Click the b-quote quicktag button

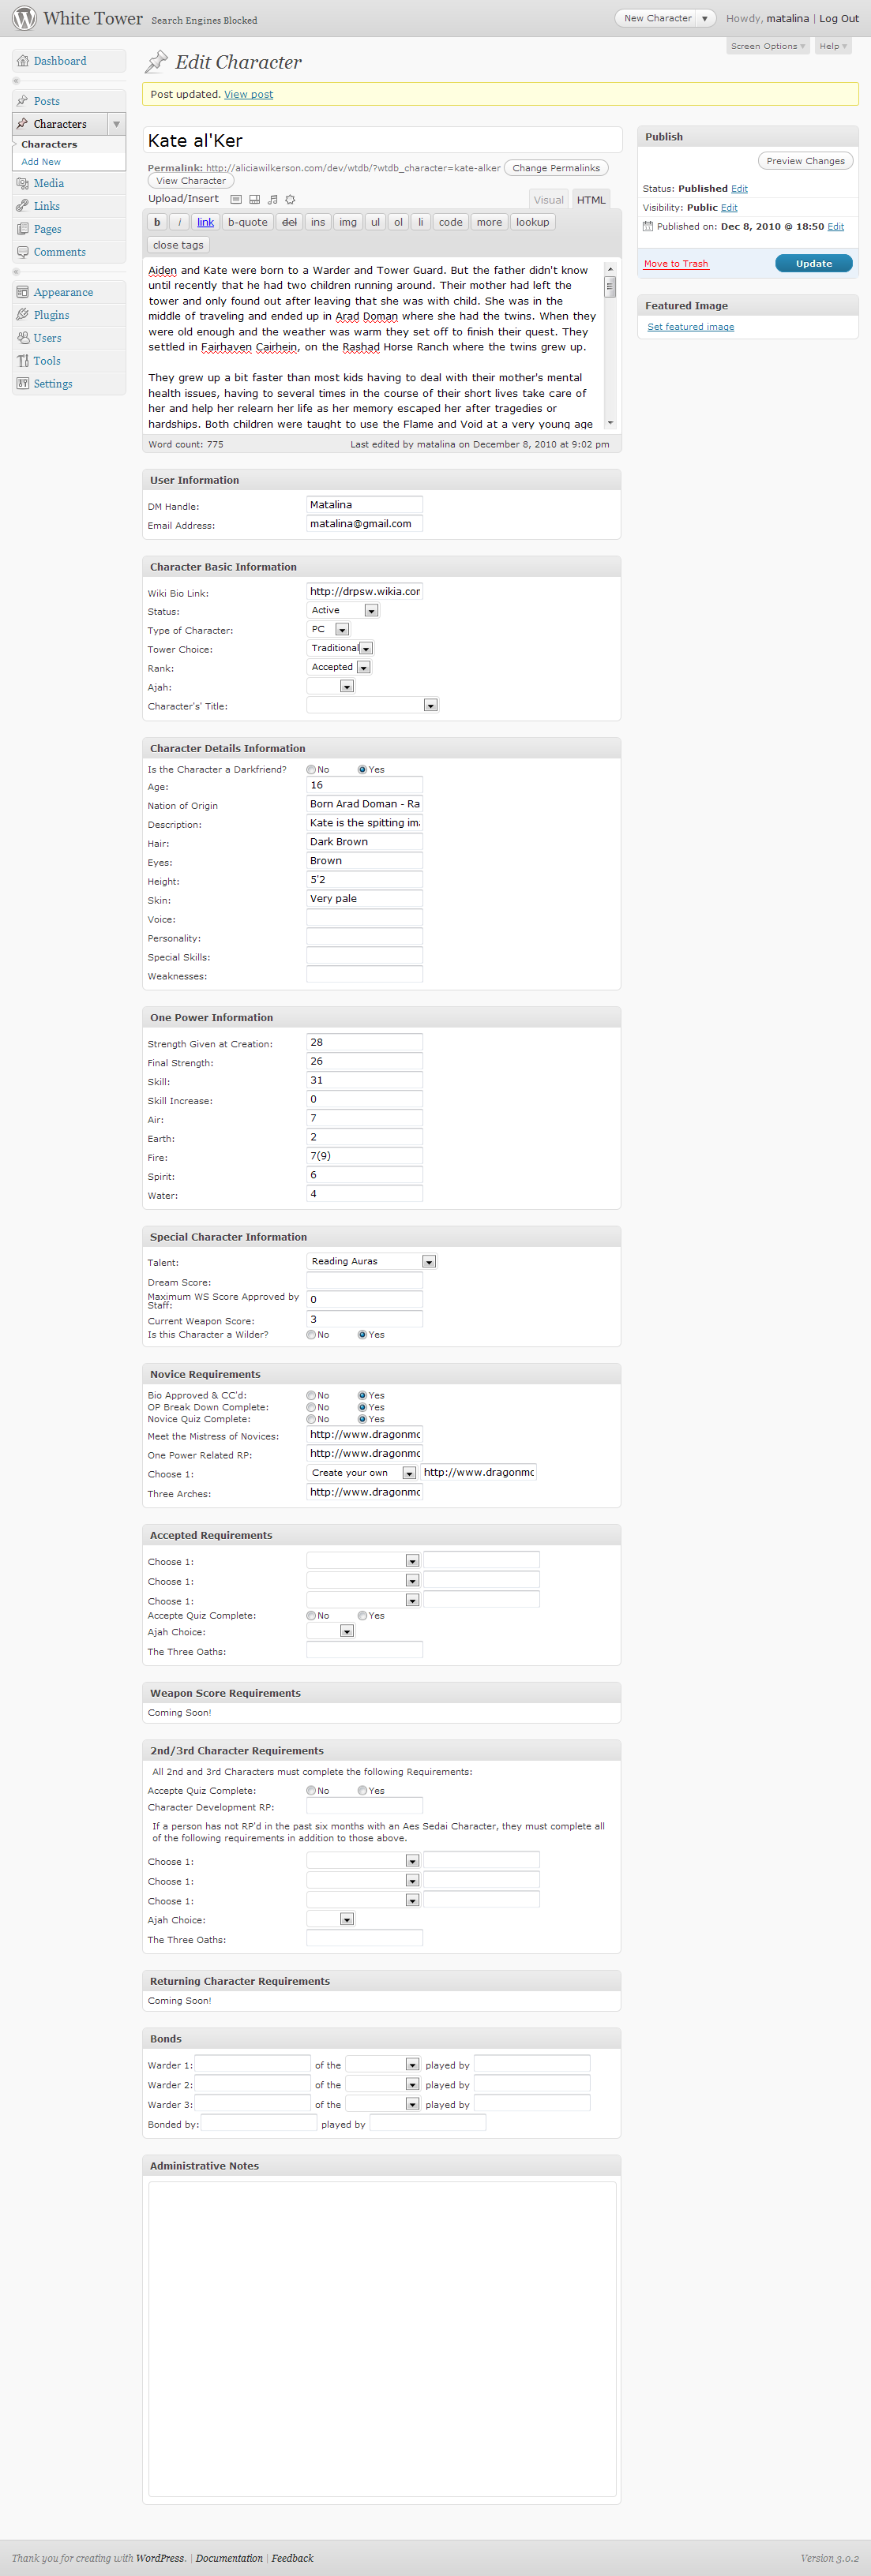pyautogui.click(x=247, y=222)
